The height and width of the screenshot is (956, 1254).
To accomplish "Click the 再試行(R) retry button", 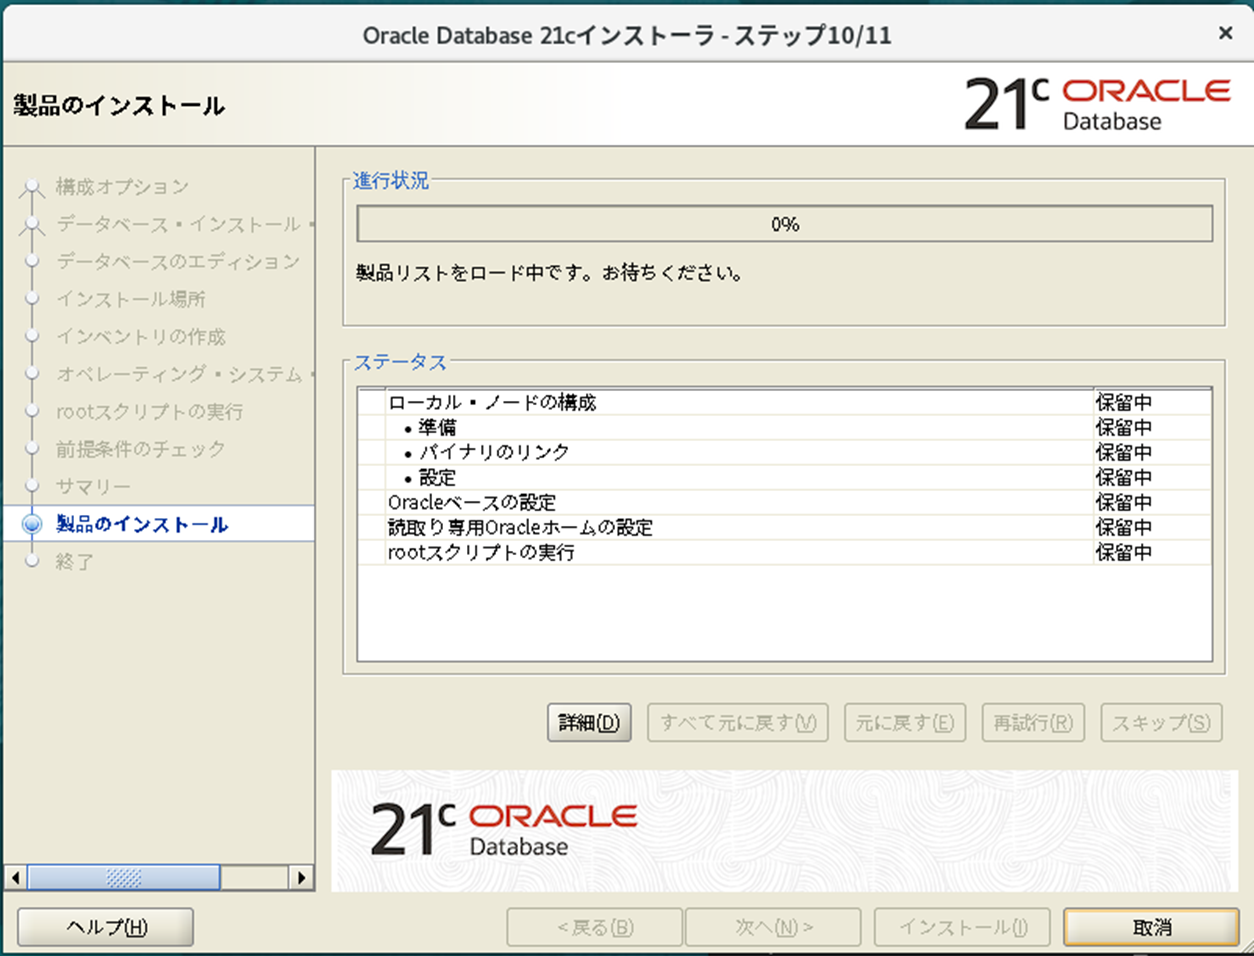I will click(1033, 722).
